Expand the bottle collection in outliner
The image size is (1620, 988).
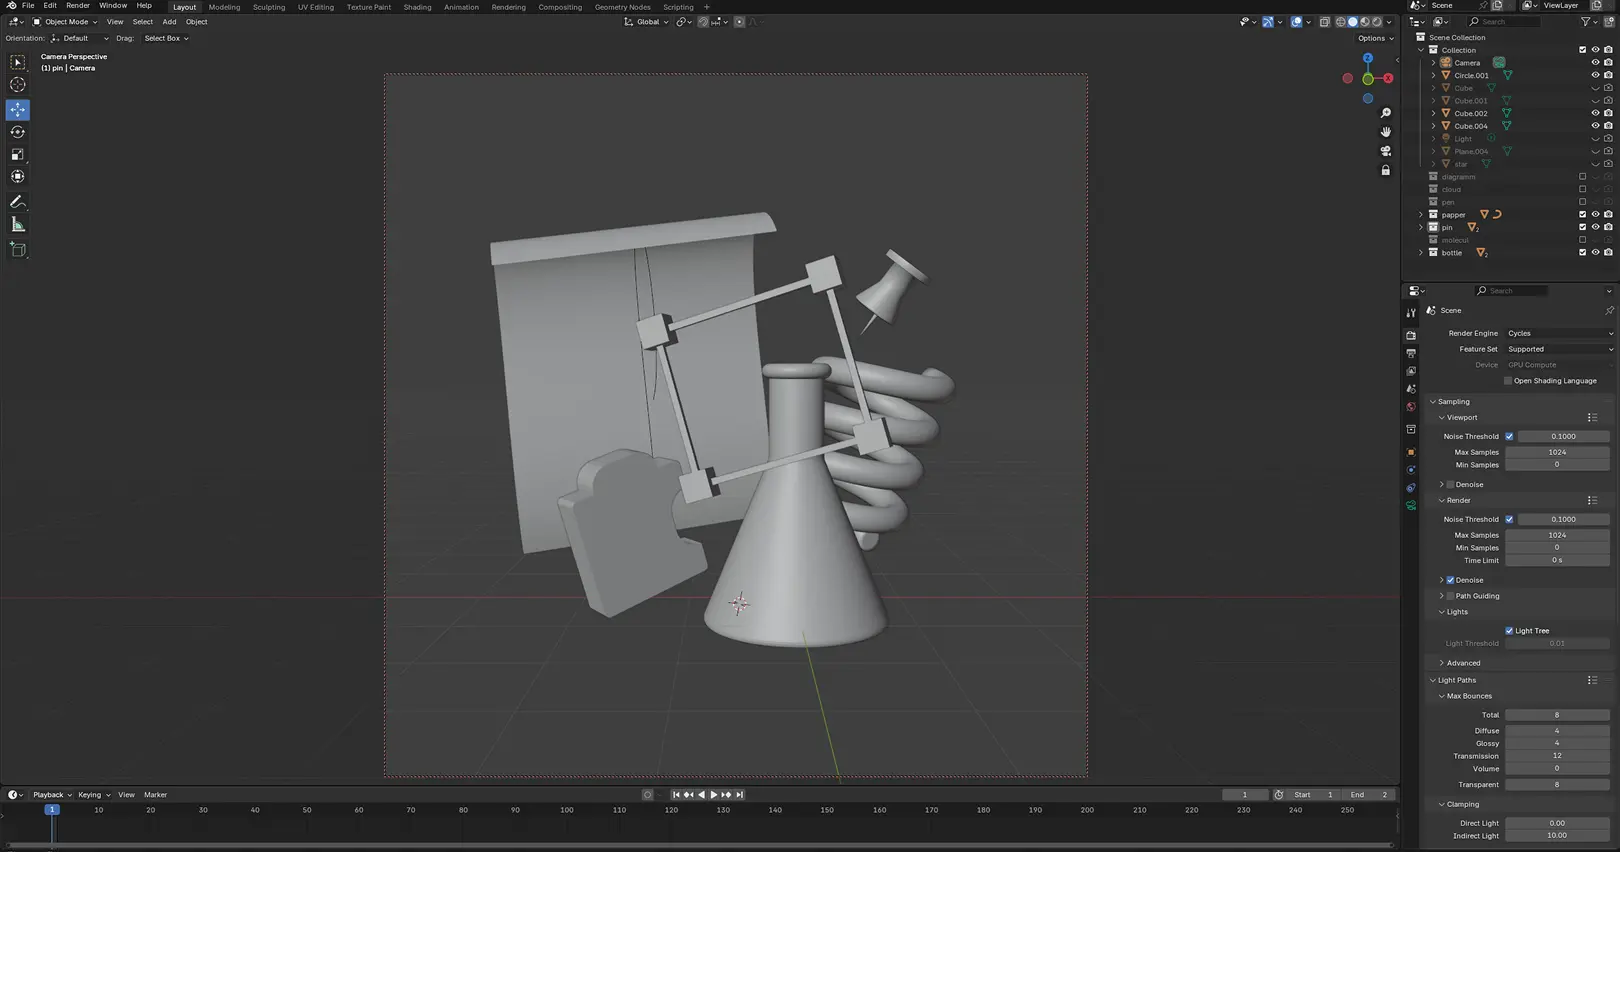[x=1421, y=253]
